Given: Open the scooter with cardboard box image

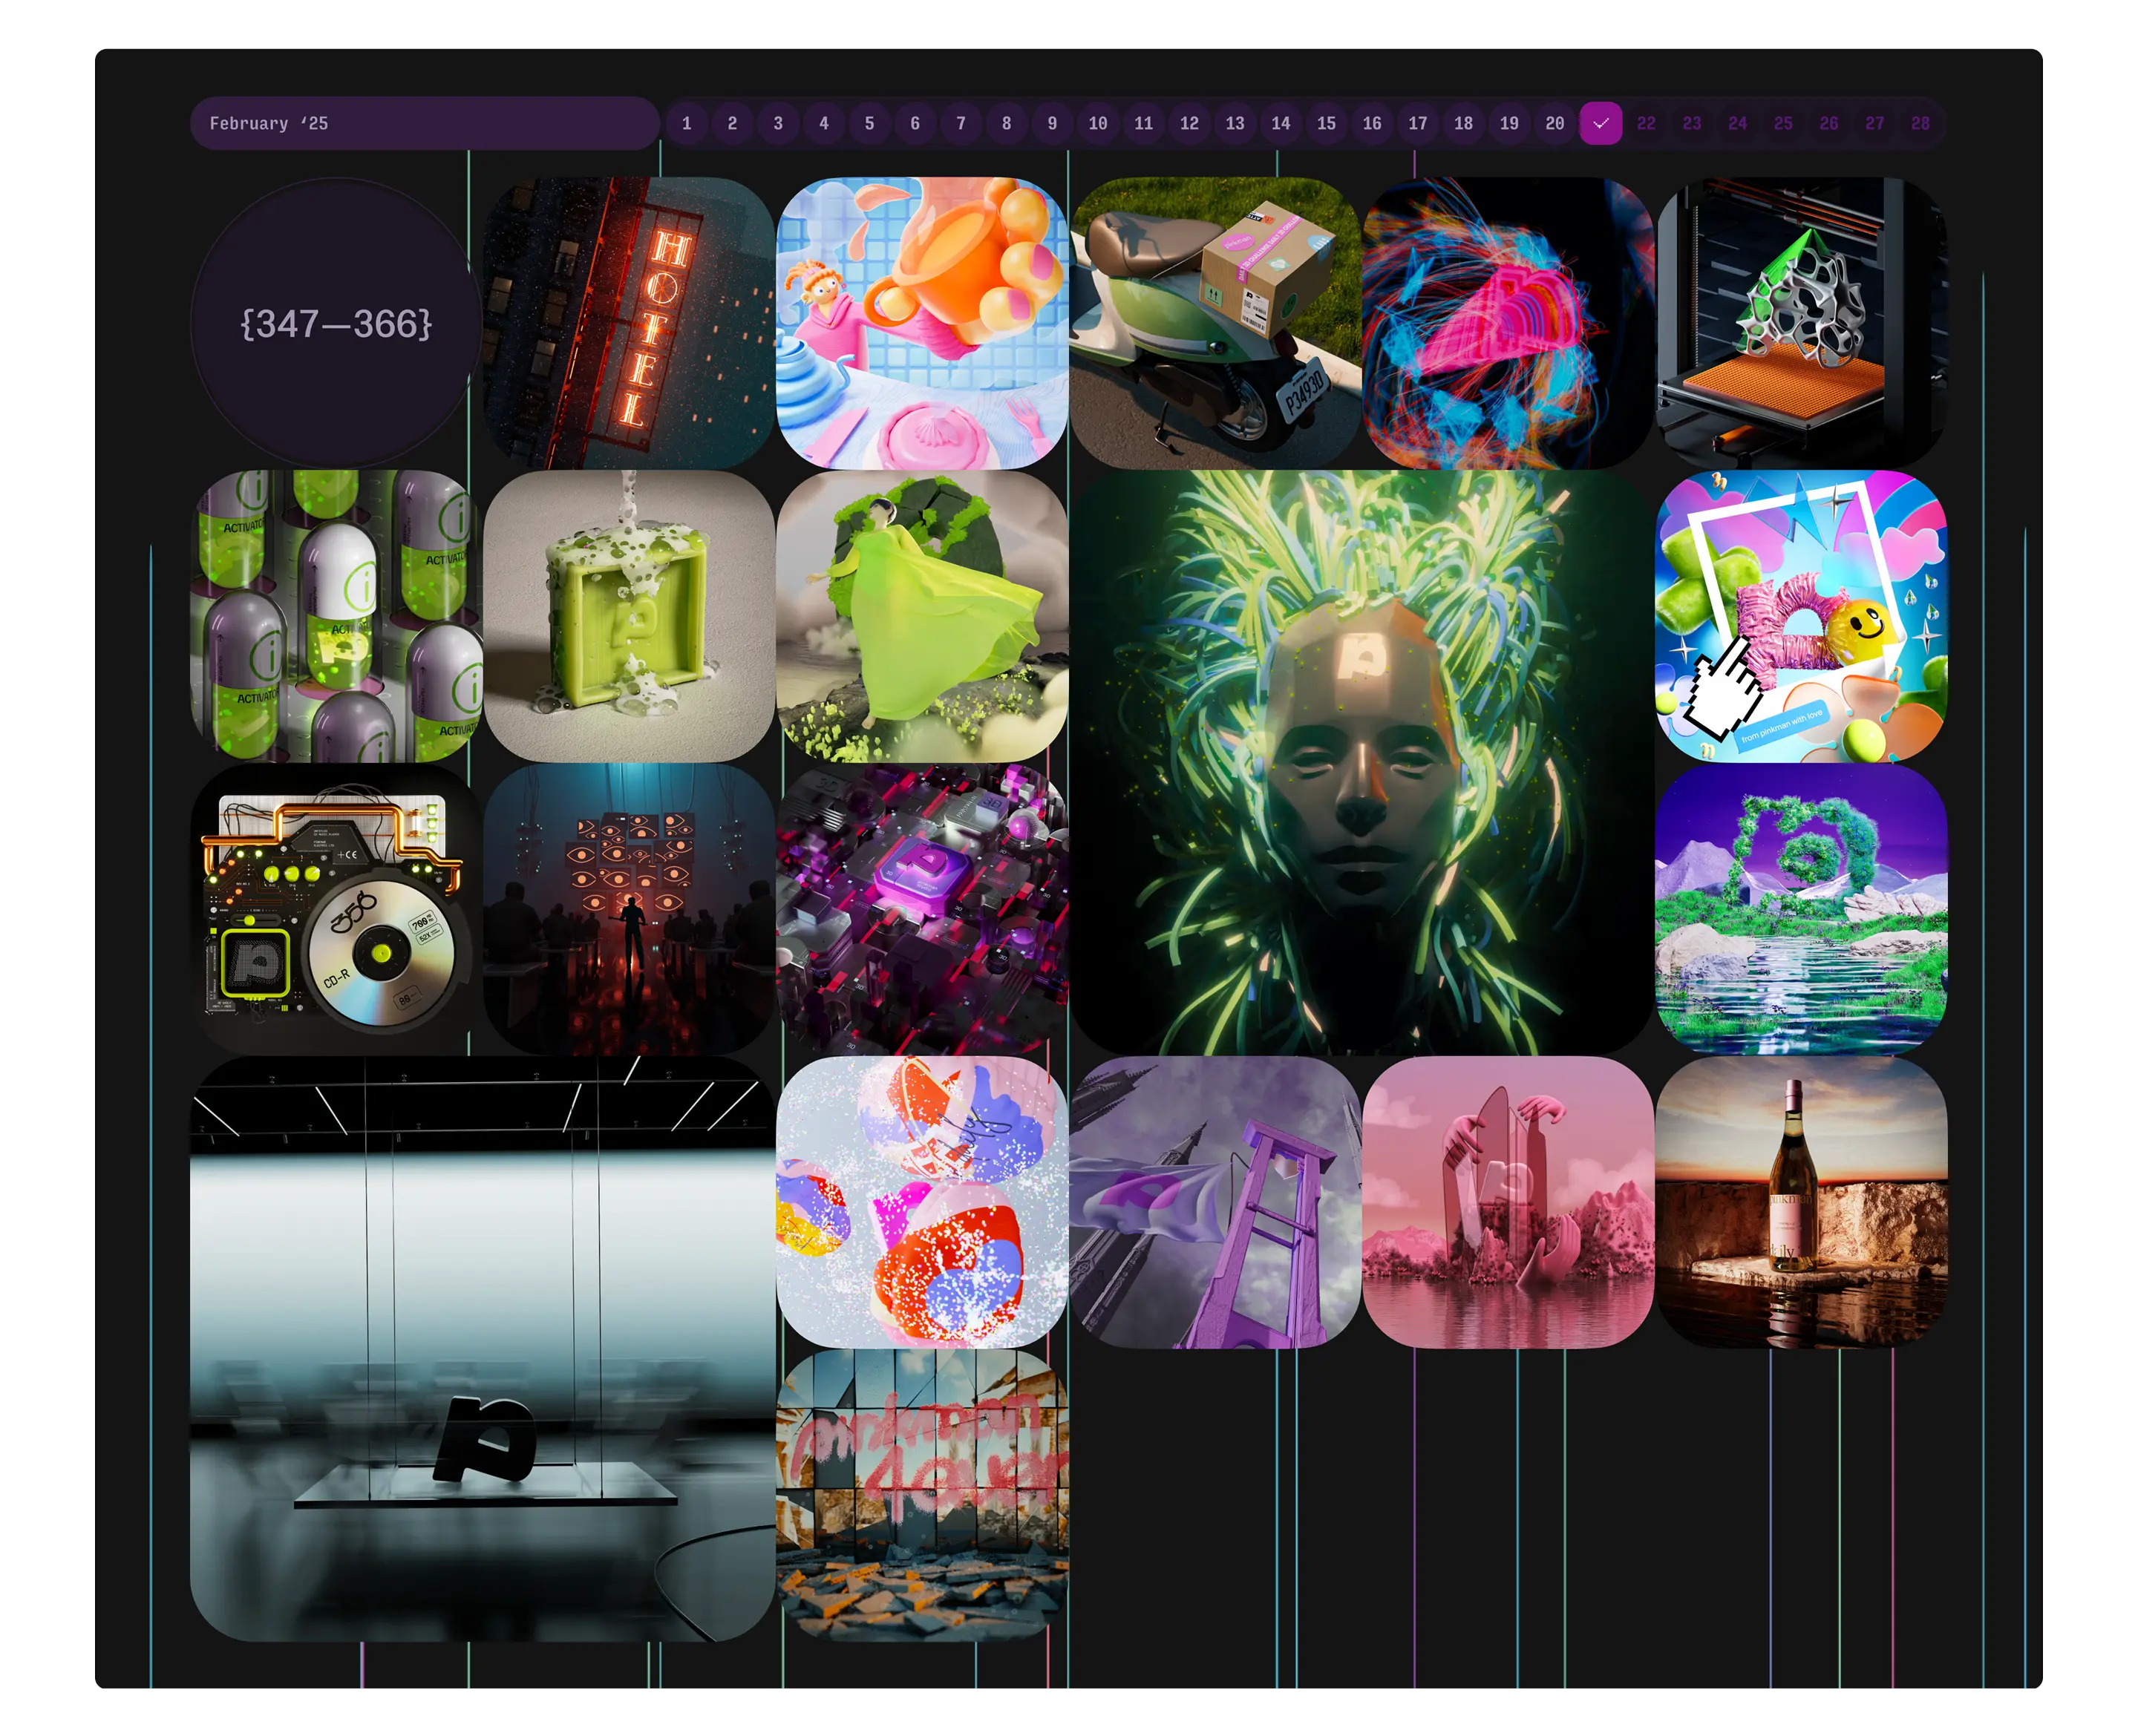Looking at the screenshot, I should tap(1214, 323).
